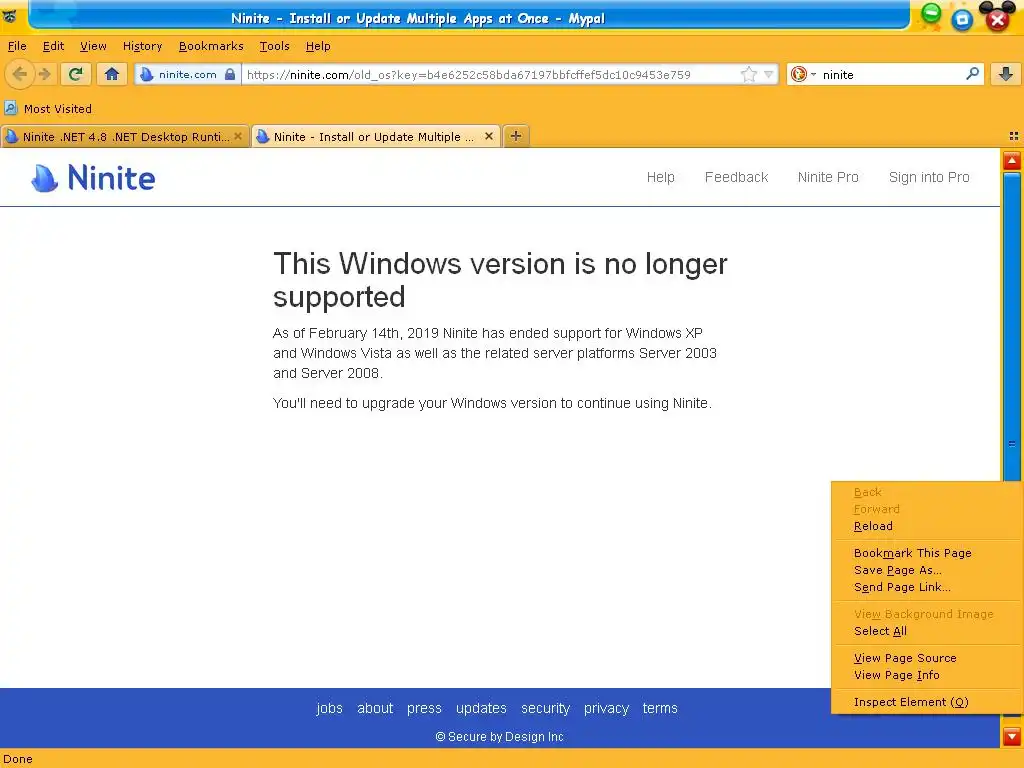The height and width of the screenshot is (768, 1024).
Task: Click the Mypal raccoon icon in title bar
Action: point(10,16)
